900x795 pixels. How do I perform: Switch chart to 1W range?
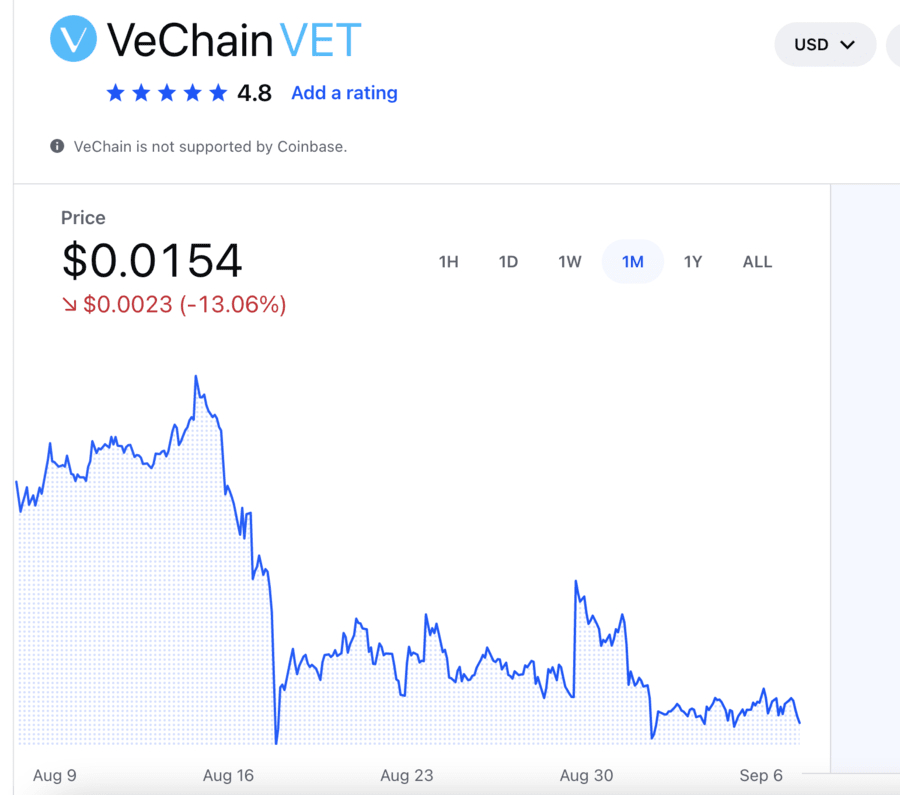pyautogui.click(x=569, y=262)
